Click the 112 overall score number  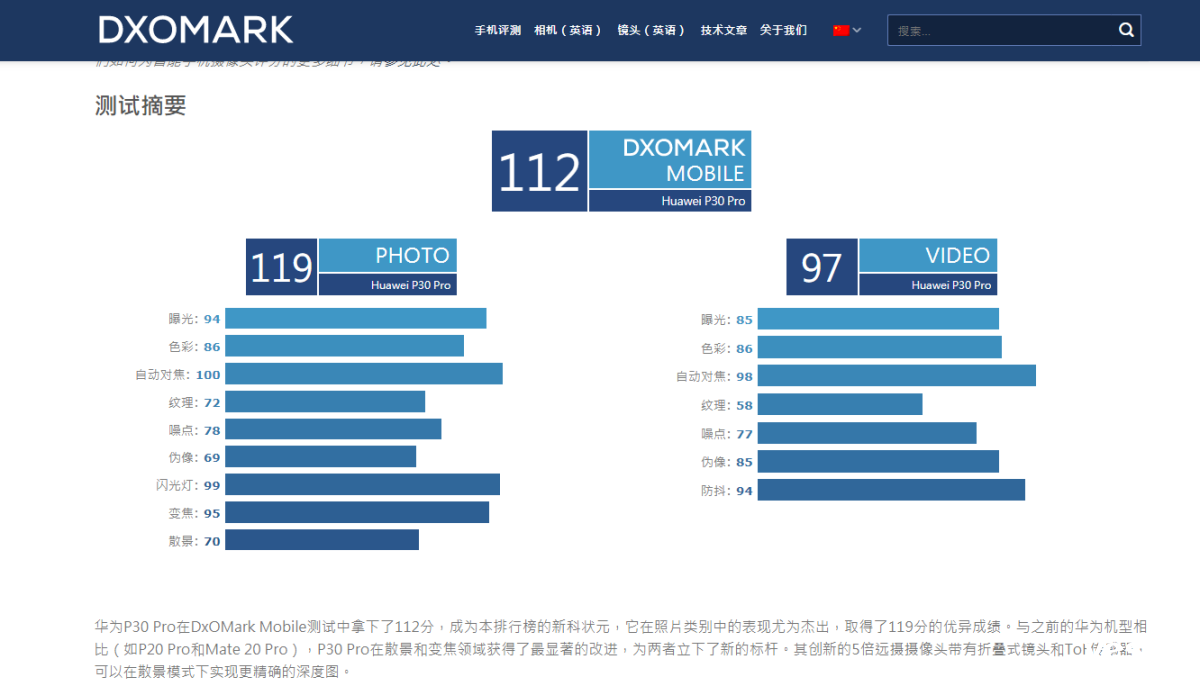[539, 171]
